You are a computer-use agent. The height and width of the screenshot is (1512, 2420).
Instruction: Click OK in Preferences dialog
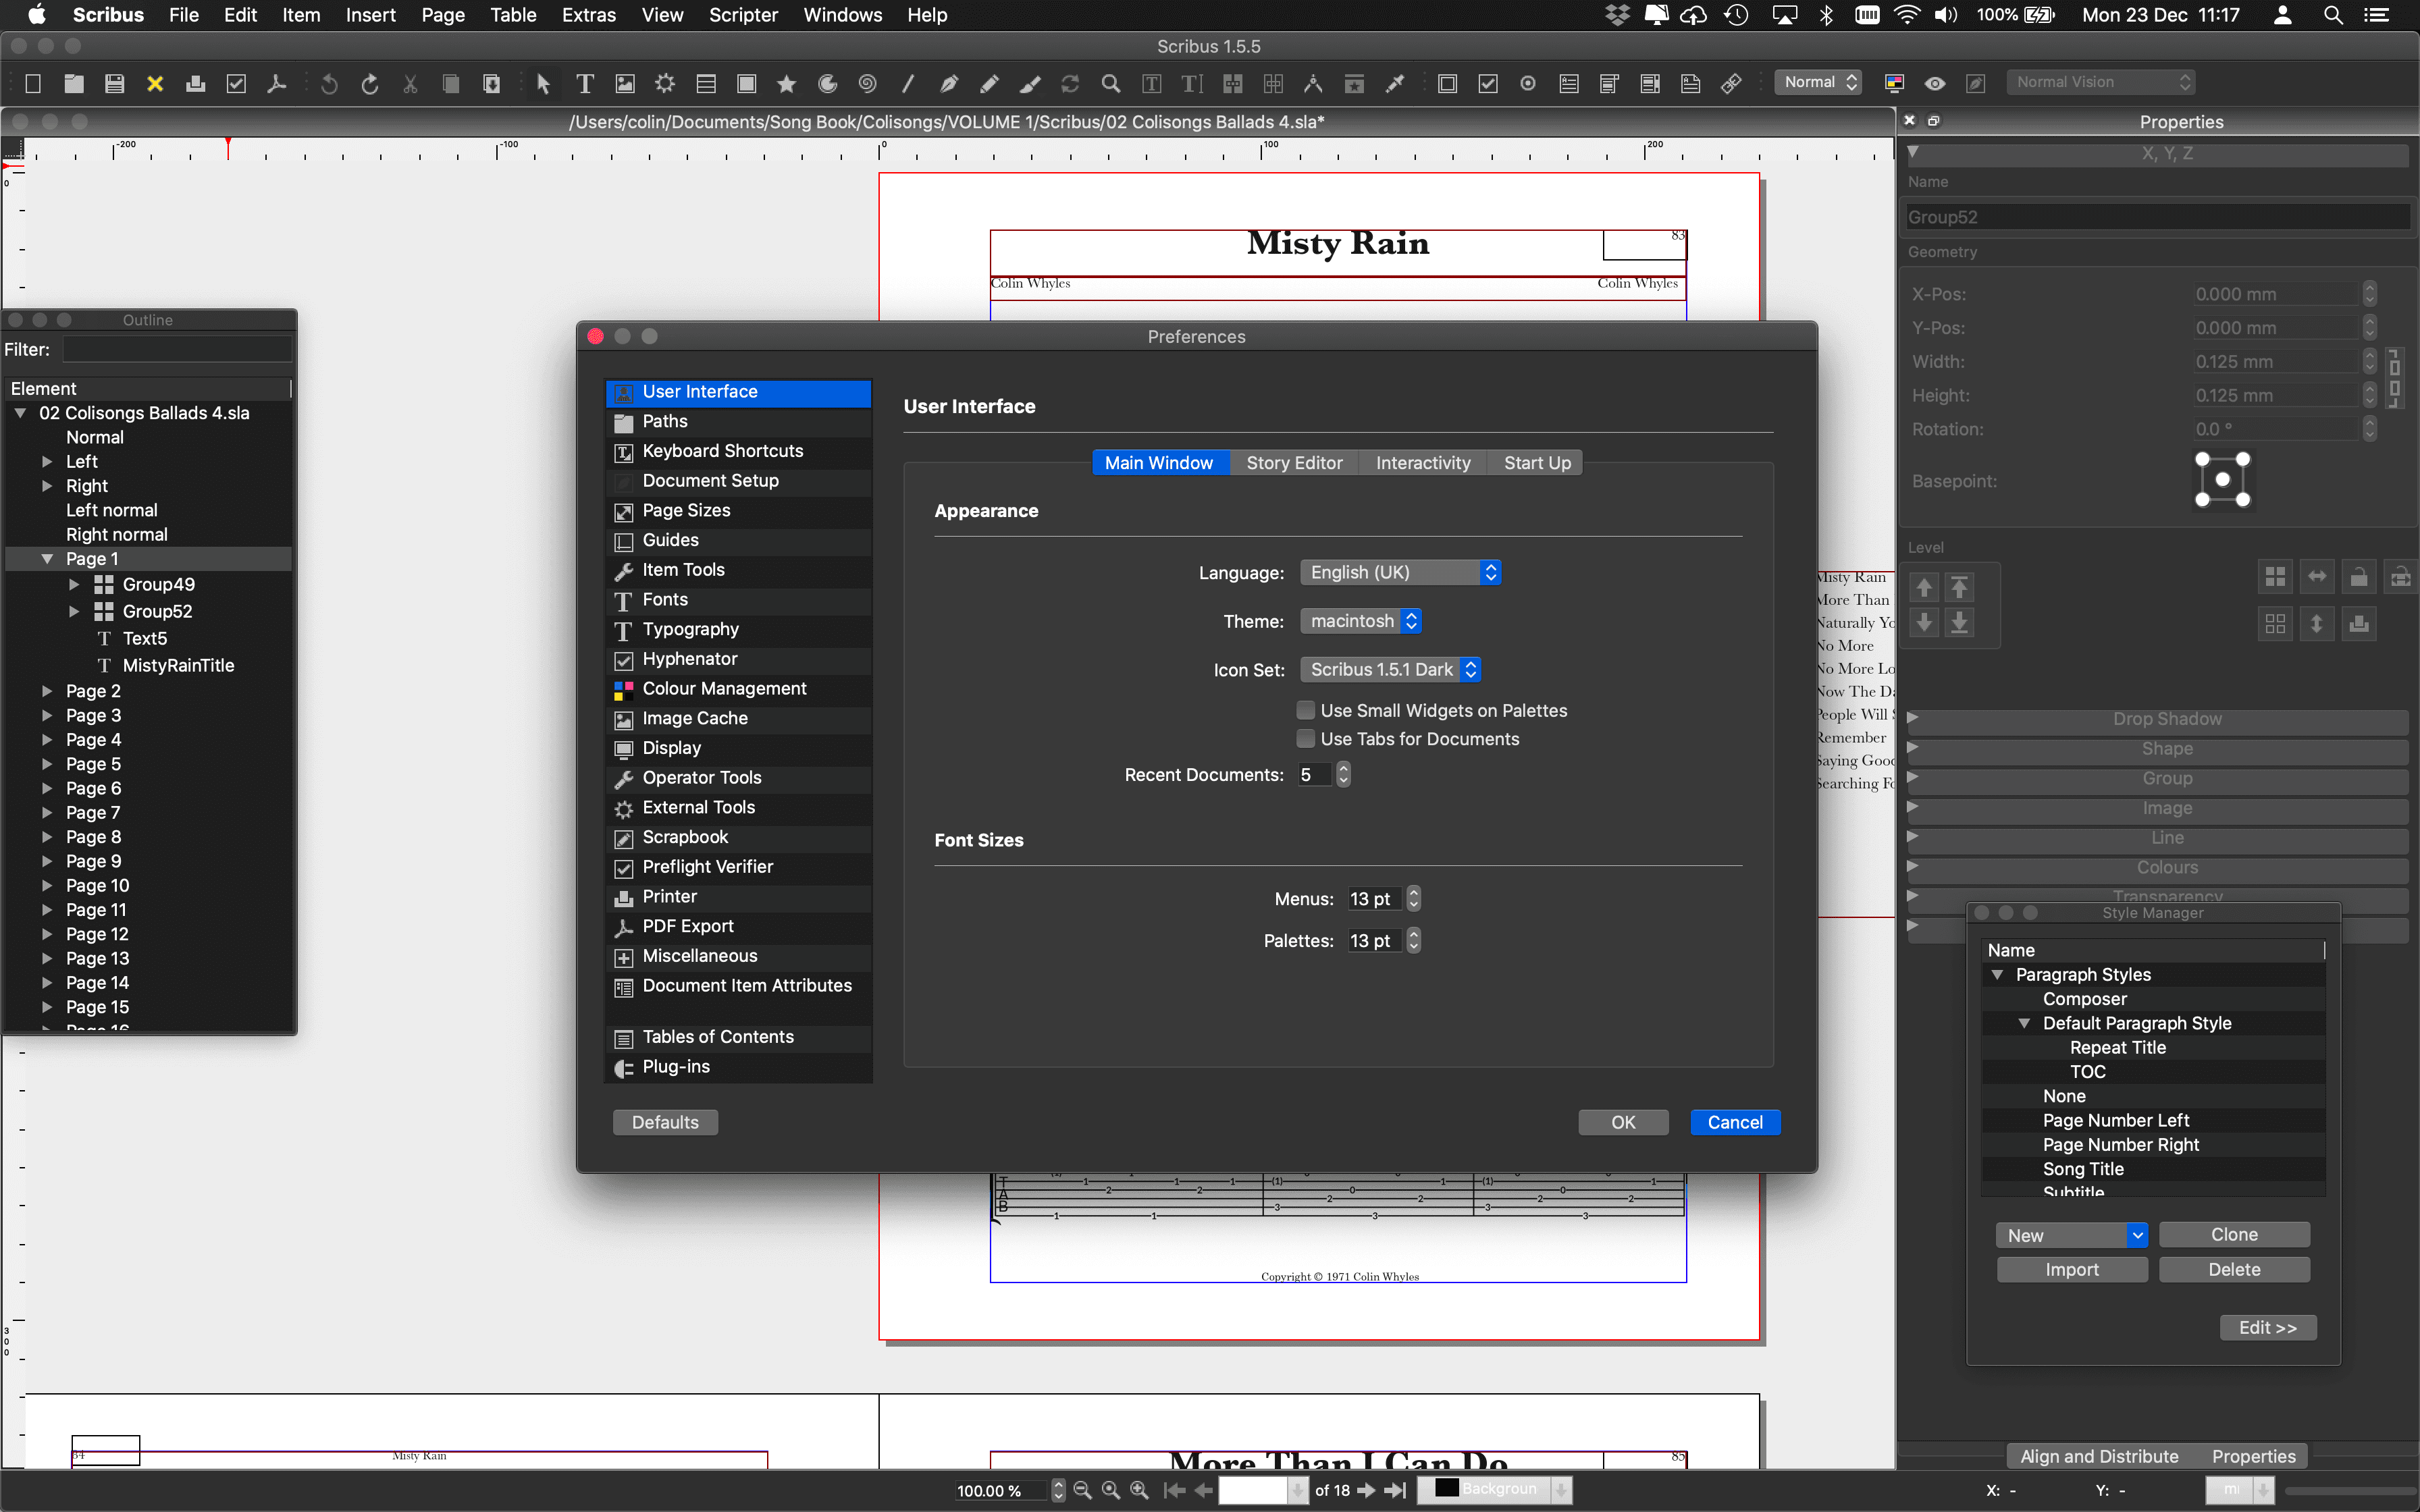pos(1623,1122)
